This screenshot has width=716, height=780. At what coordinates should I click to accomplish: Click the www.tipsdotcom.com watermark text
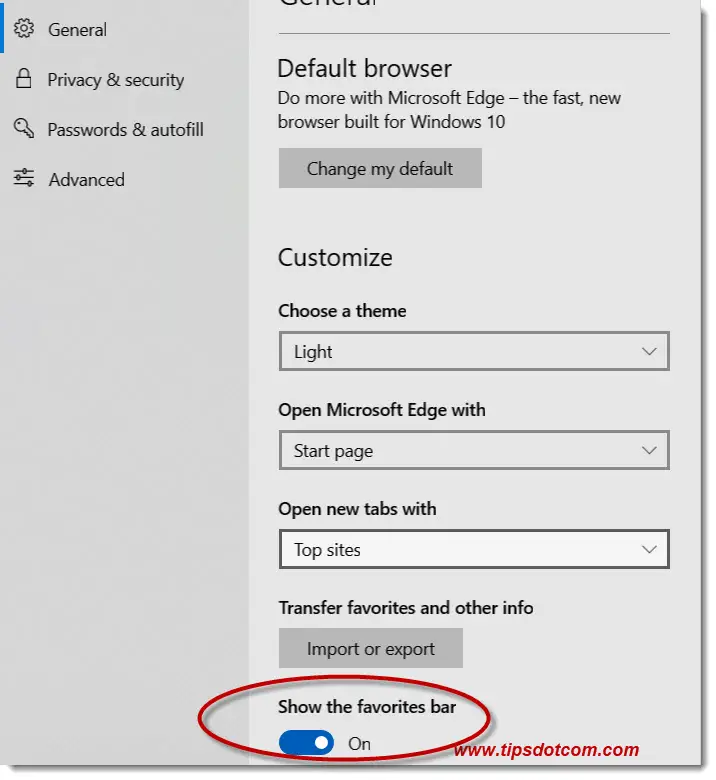pyautogui.click(x=546, y=750)
